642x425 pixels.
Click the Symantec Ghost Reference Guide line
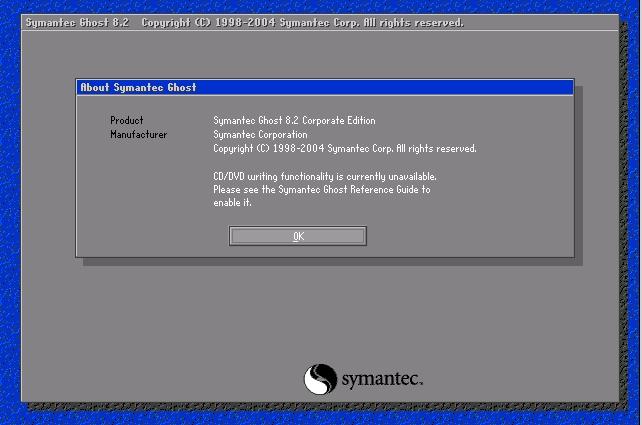321,189
